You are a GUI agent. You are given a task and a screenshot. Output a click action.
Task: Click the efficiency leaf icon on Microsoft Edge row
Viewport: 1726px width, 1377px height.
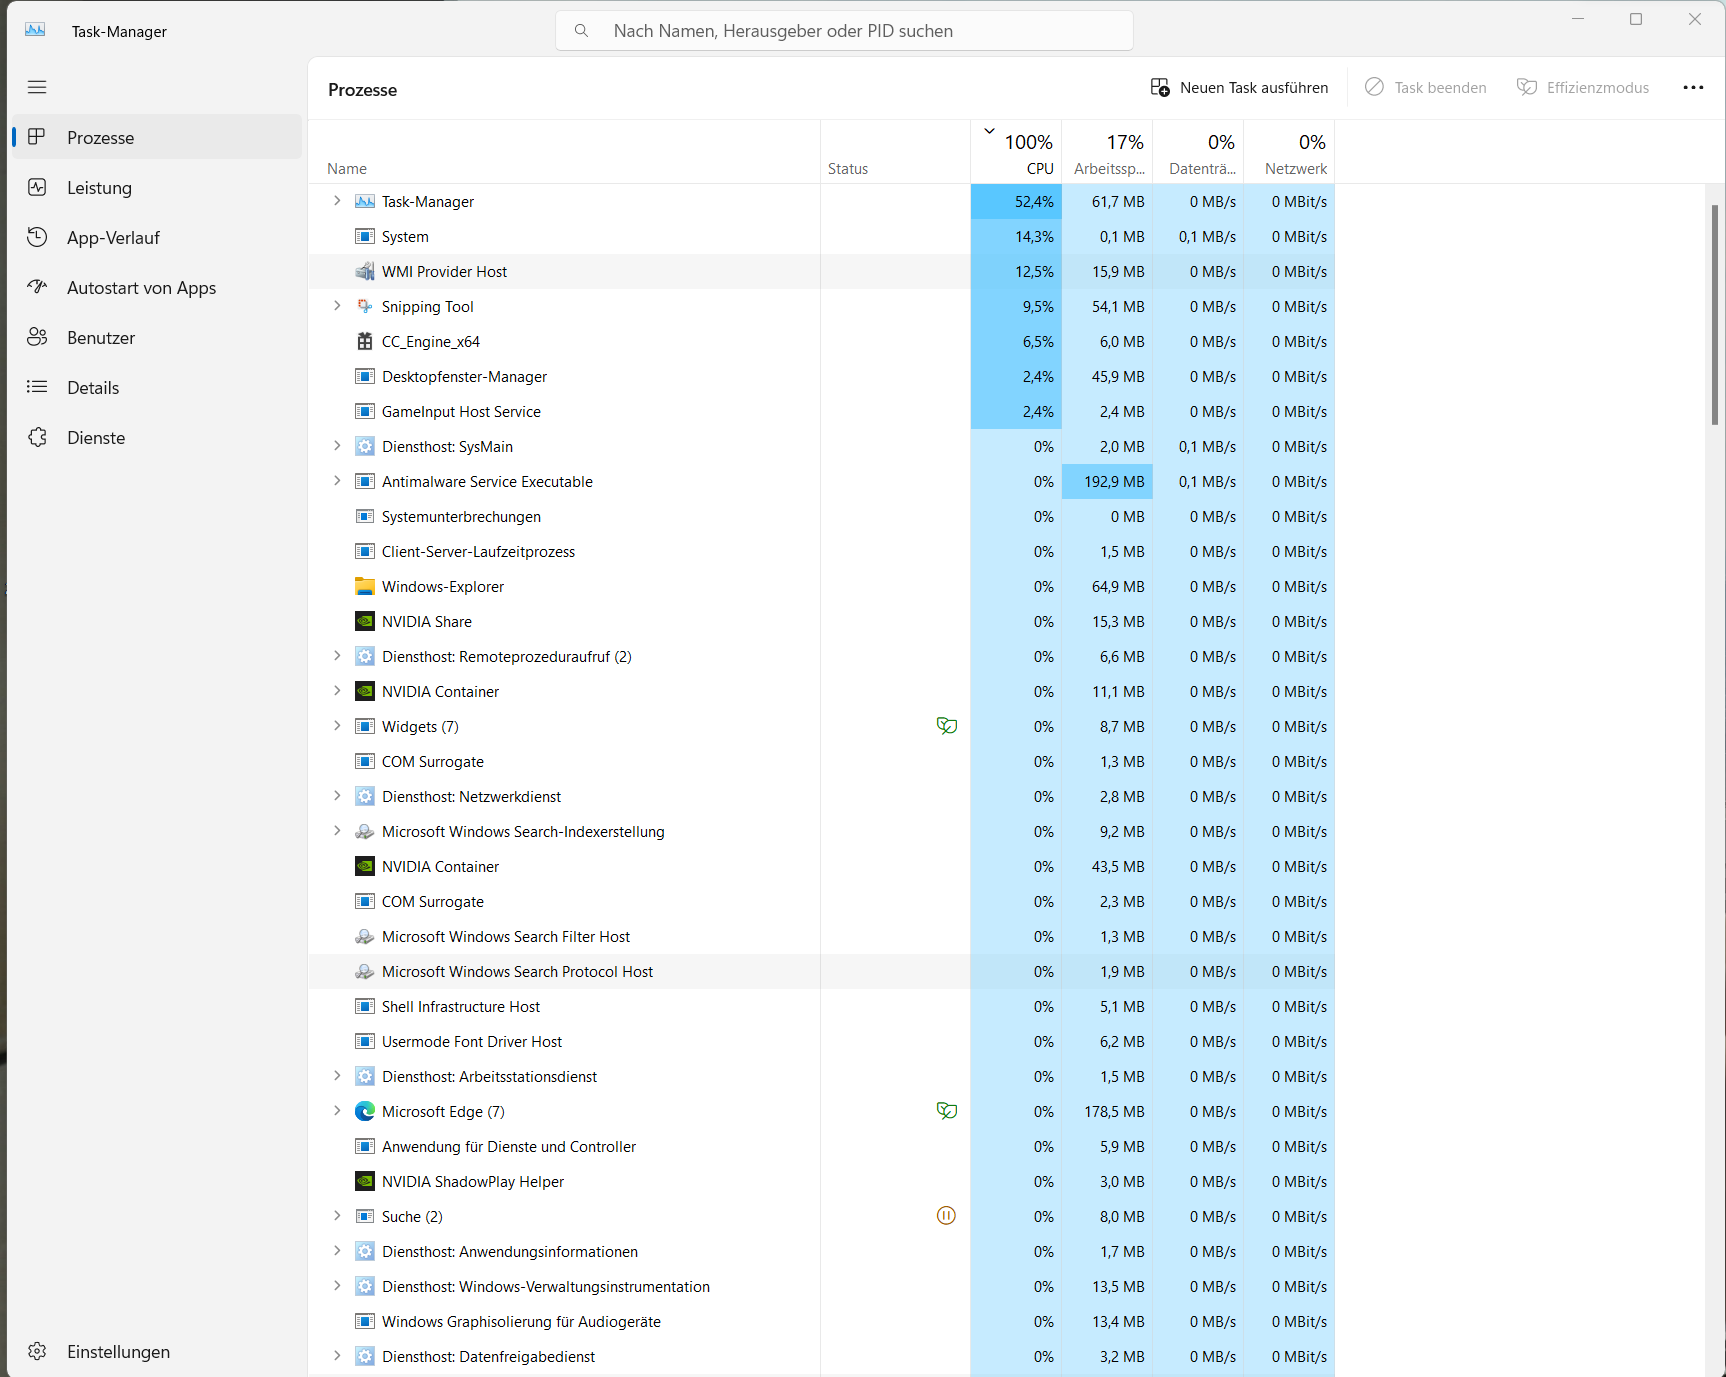[x=946, y=1111]
